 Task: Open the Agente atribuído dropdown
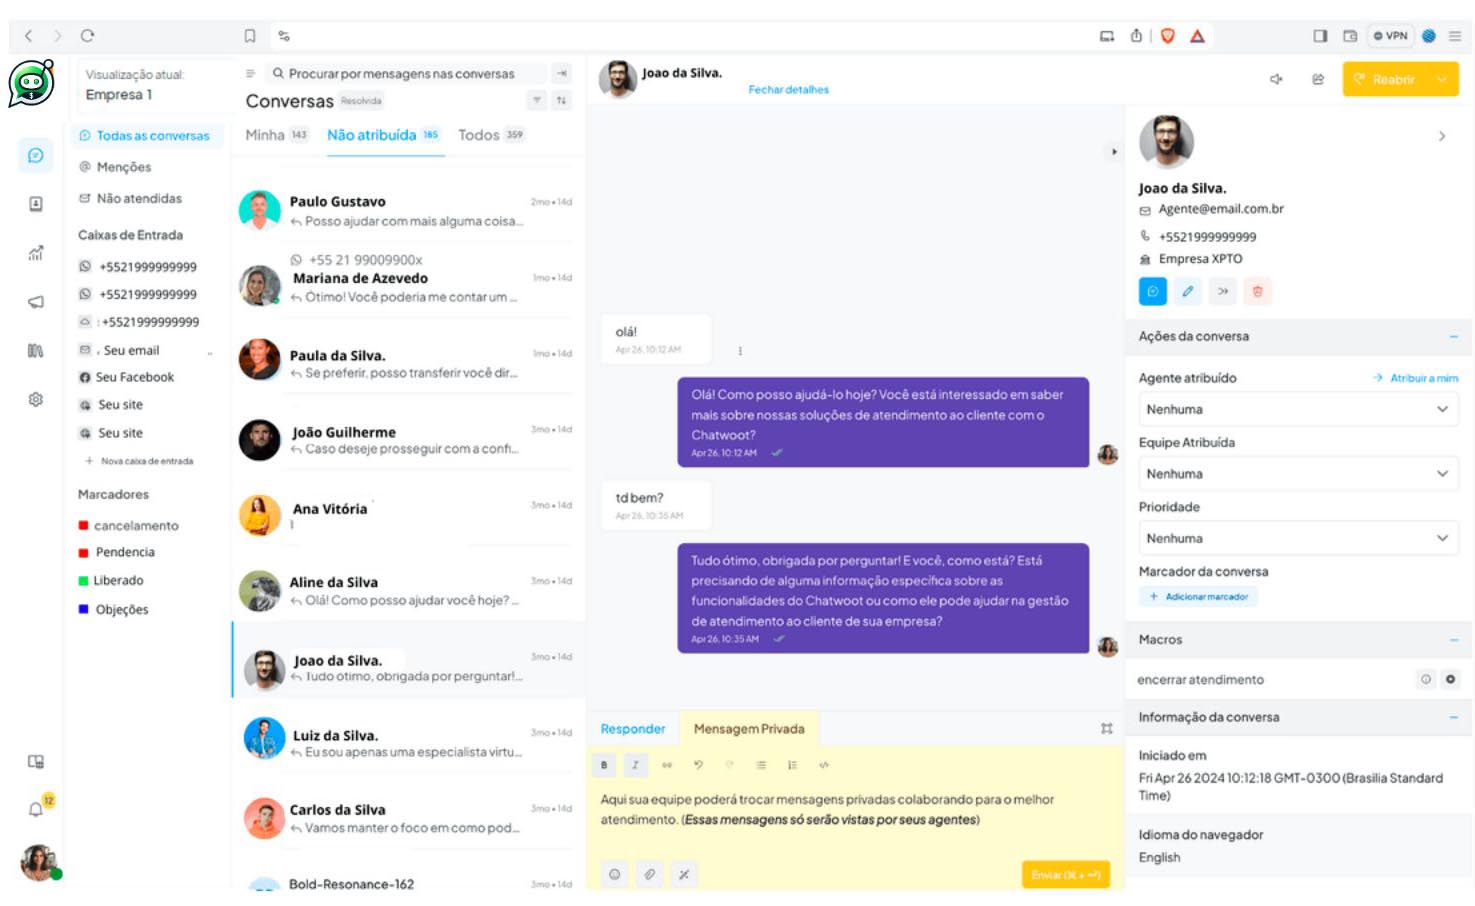1297,409
